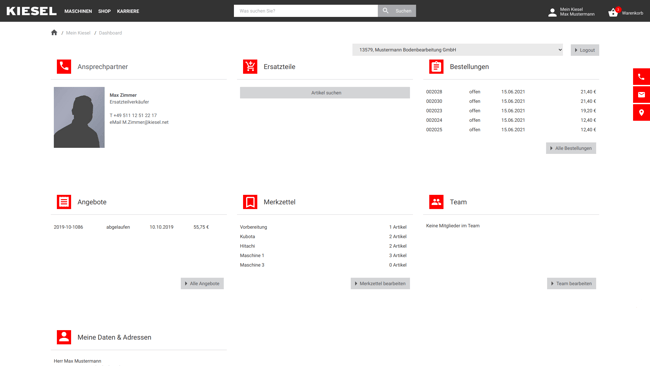
Task: Click the Logout button
Action: click(x=585, y=50)
